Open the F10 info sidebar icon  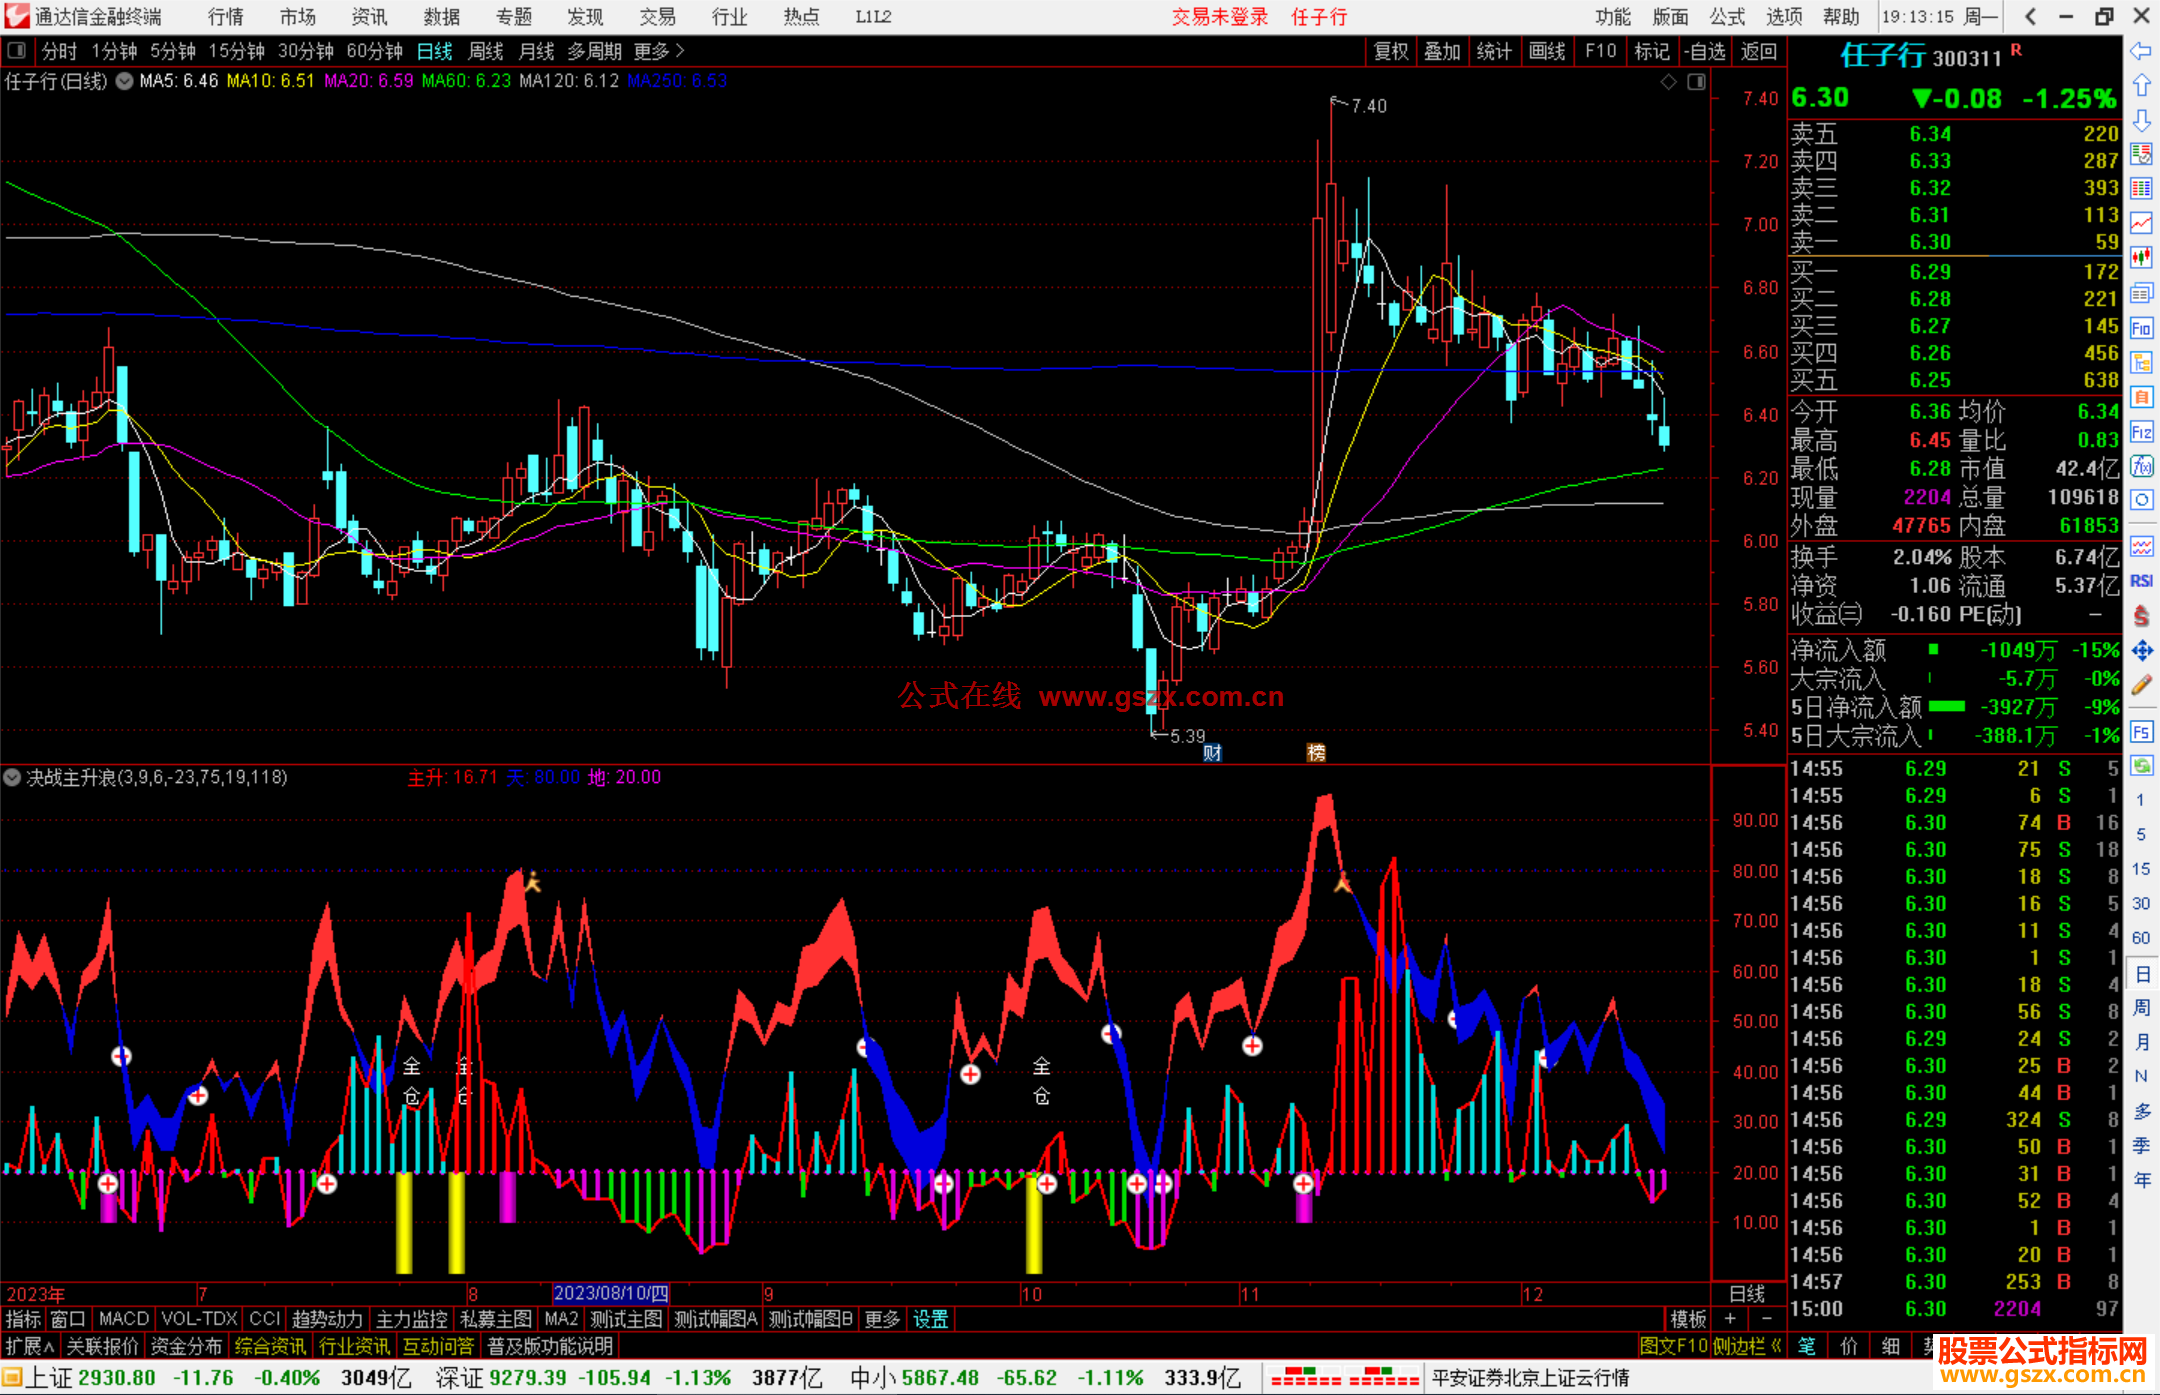(2141, 328)
